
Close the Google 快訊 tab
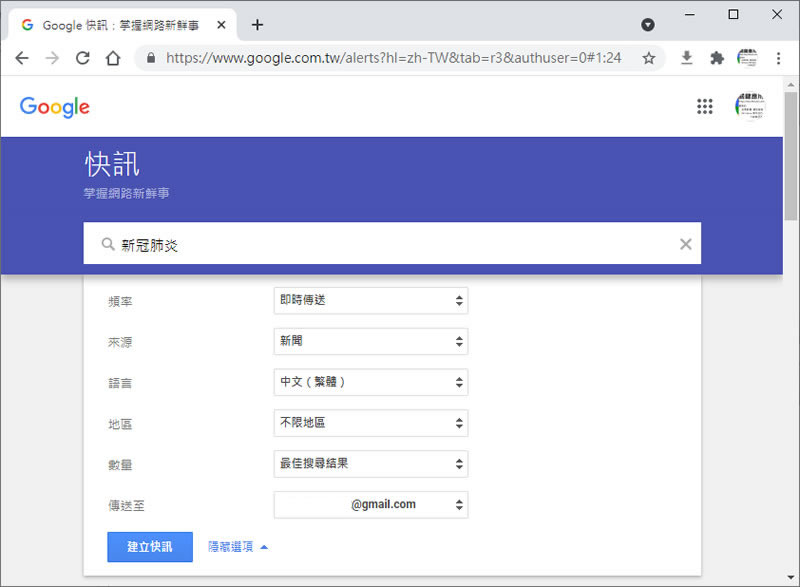[x=221, y=25]
